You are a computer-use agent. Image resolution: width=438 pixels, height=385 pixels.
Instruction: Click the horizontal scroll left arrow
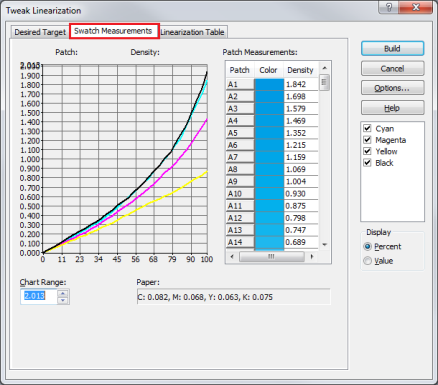click(232, 257)
